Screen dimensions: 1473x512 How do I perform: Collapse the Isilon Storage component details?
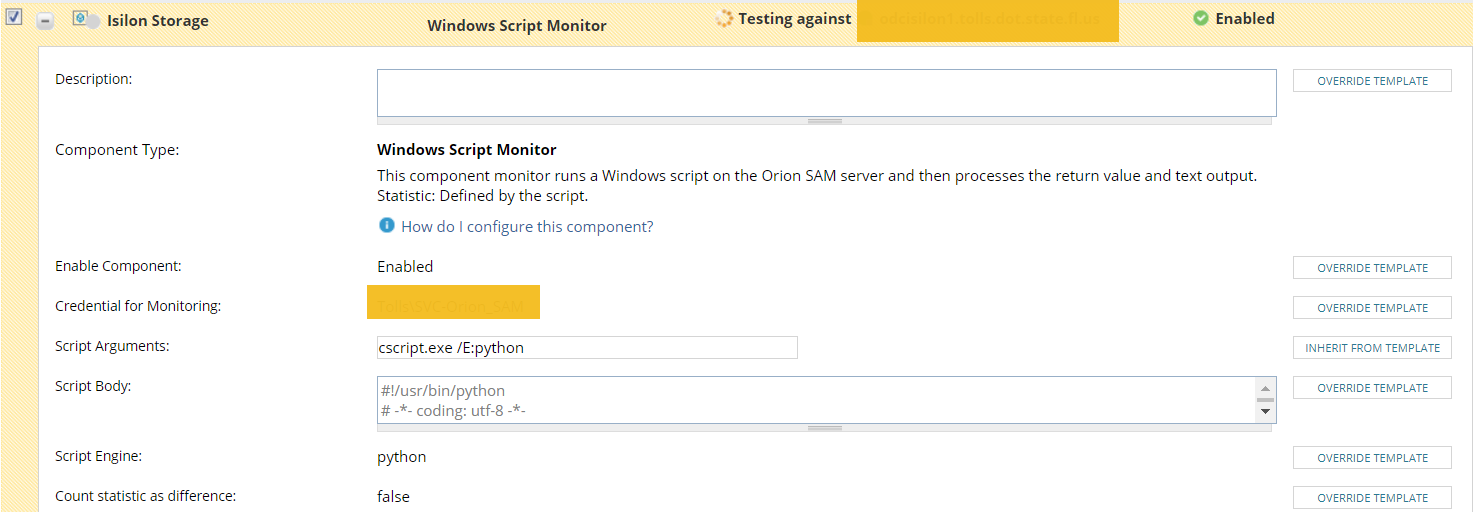point(45,21)
